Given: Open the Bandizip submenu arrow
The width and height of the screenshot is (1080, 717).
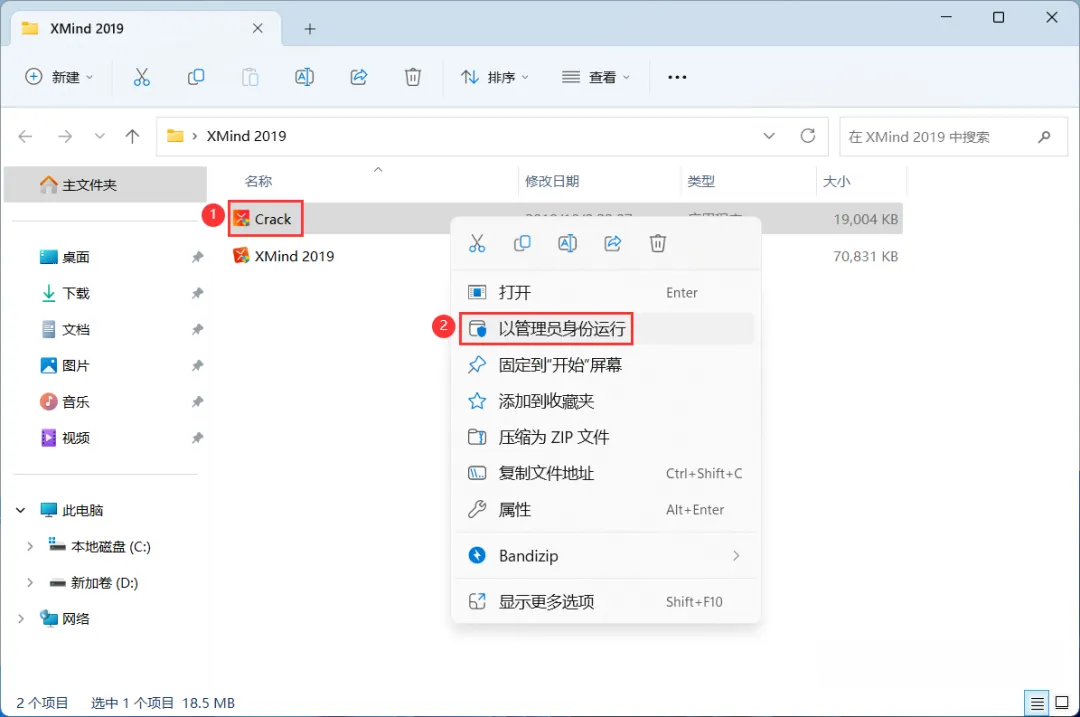Looking at the screenshot, I should pos(736,556).
